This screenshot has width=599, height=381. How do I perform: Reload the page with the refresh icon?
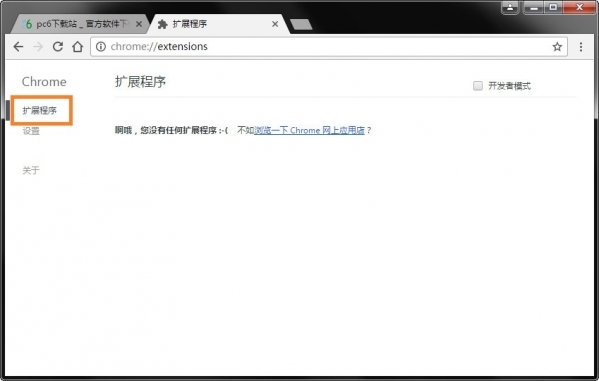pos(58,47)
